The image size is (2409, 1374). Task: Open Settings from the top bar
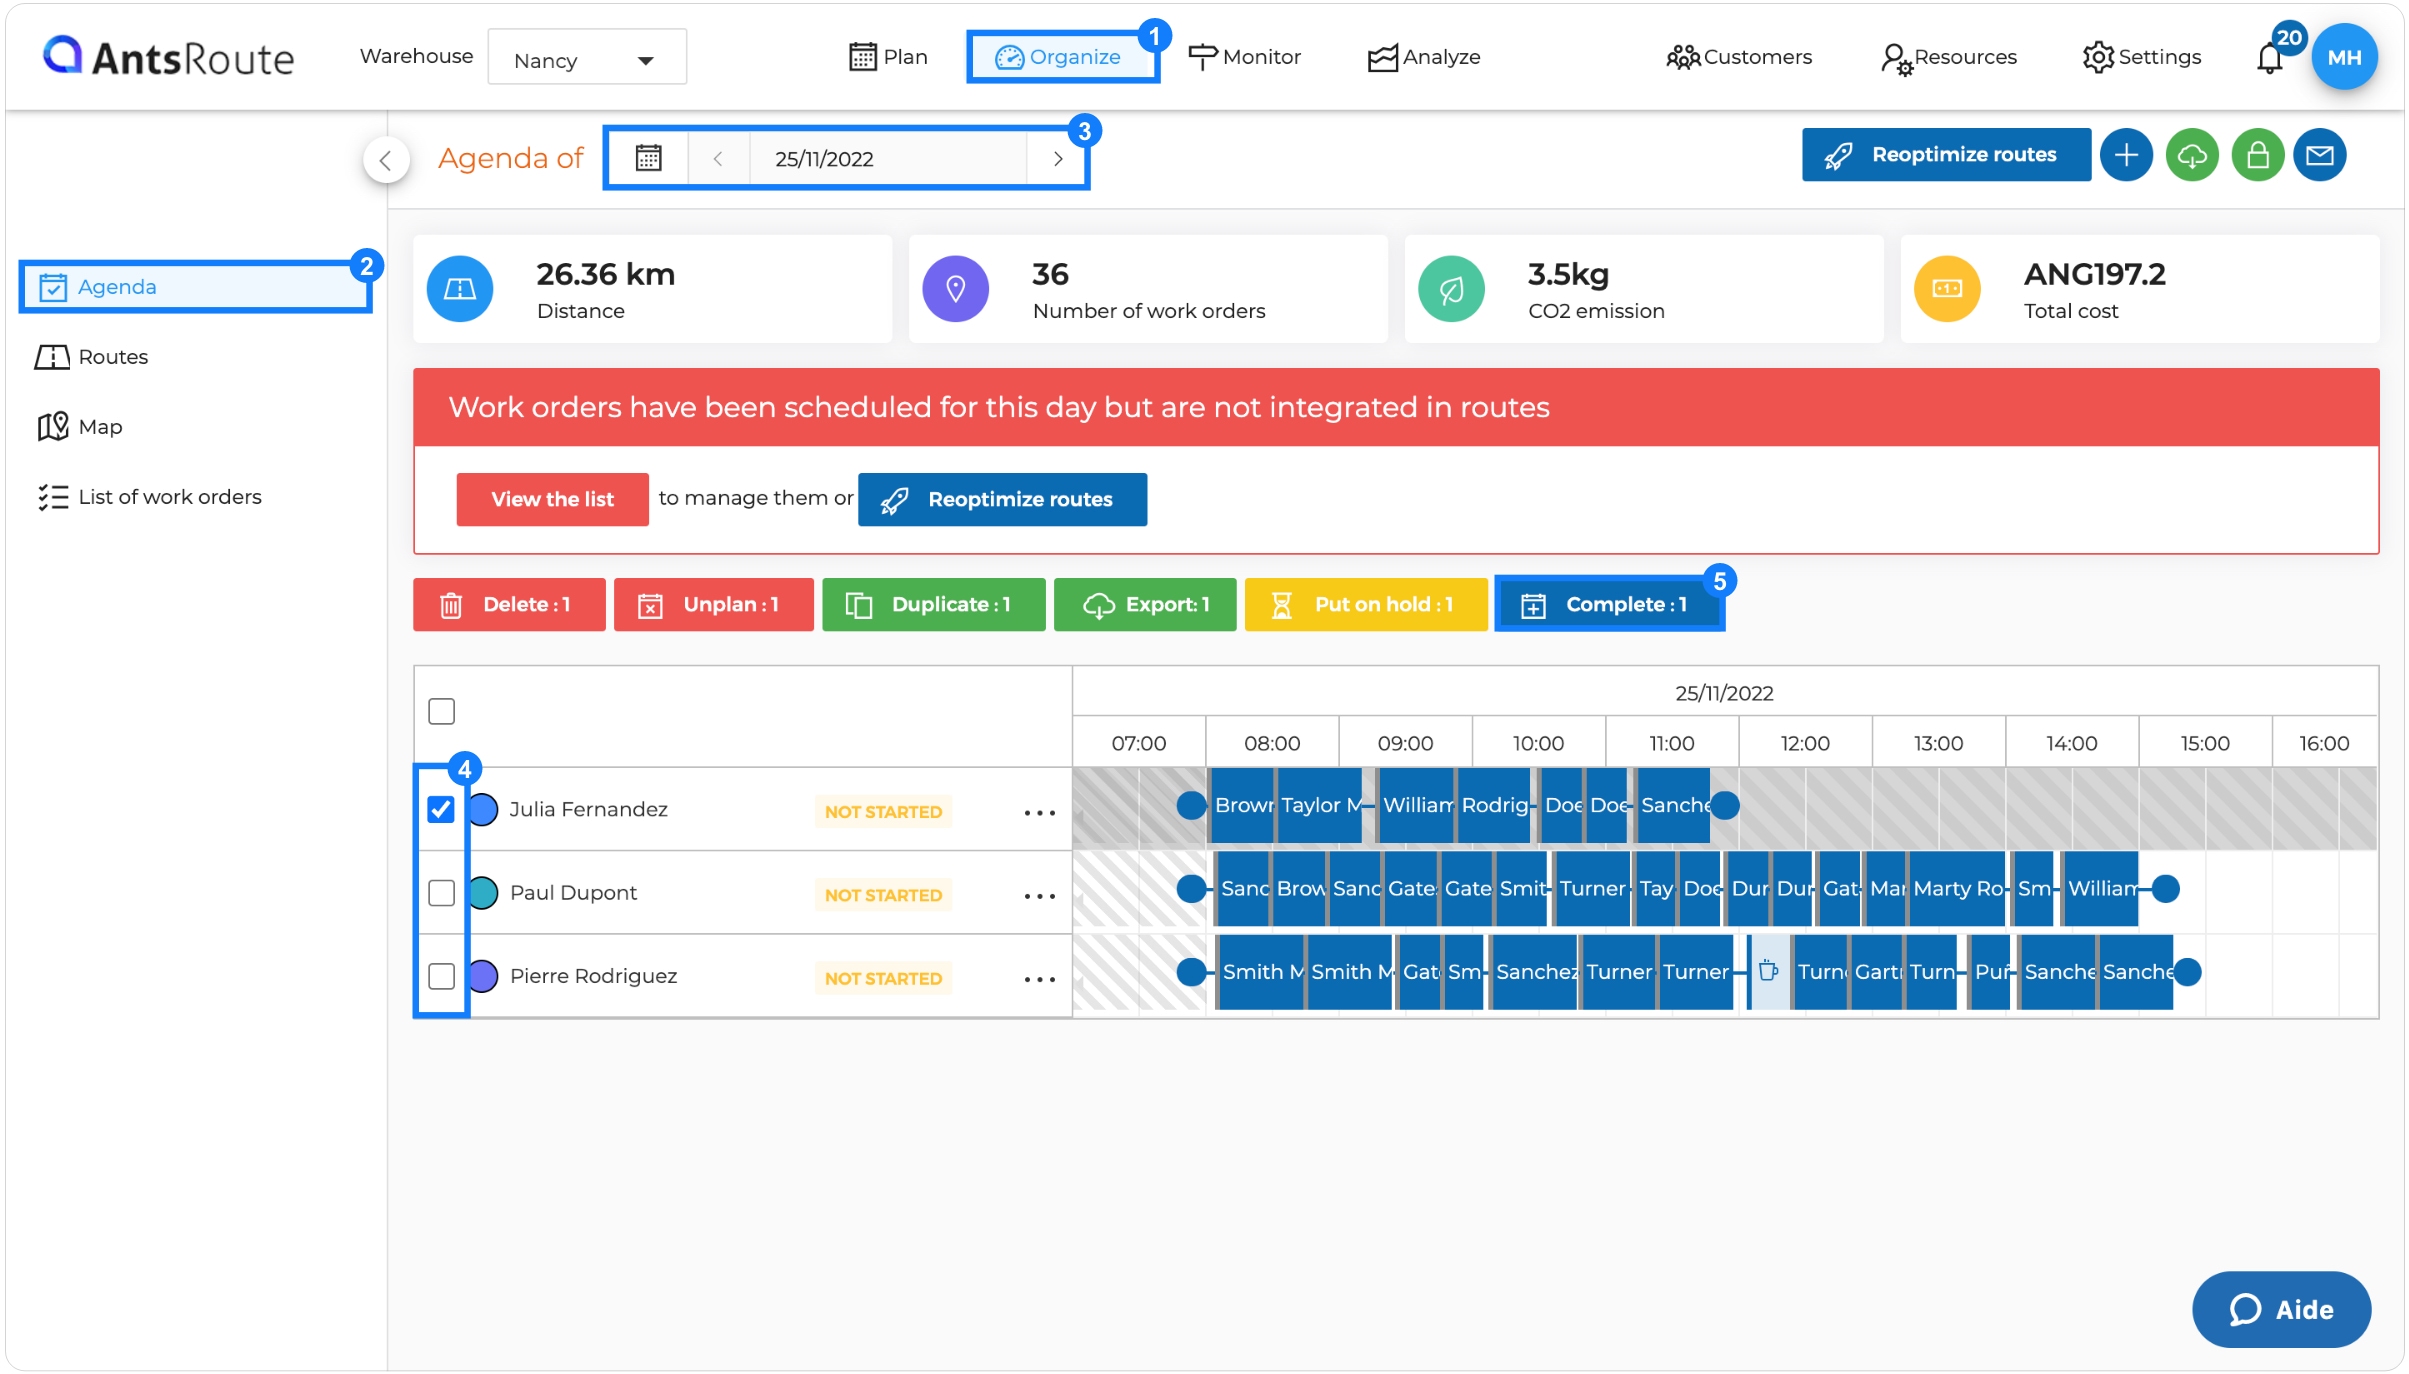click(2142, 57)
